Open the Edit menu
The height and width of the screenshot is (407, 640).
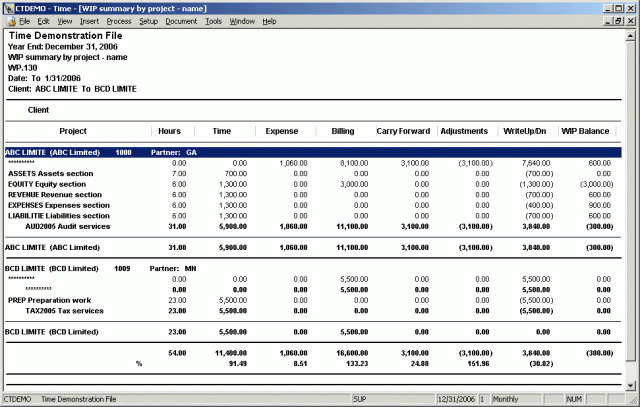pos(44,21)
